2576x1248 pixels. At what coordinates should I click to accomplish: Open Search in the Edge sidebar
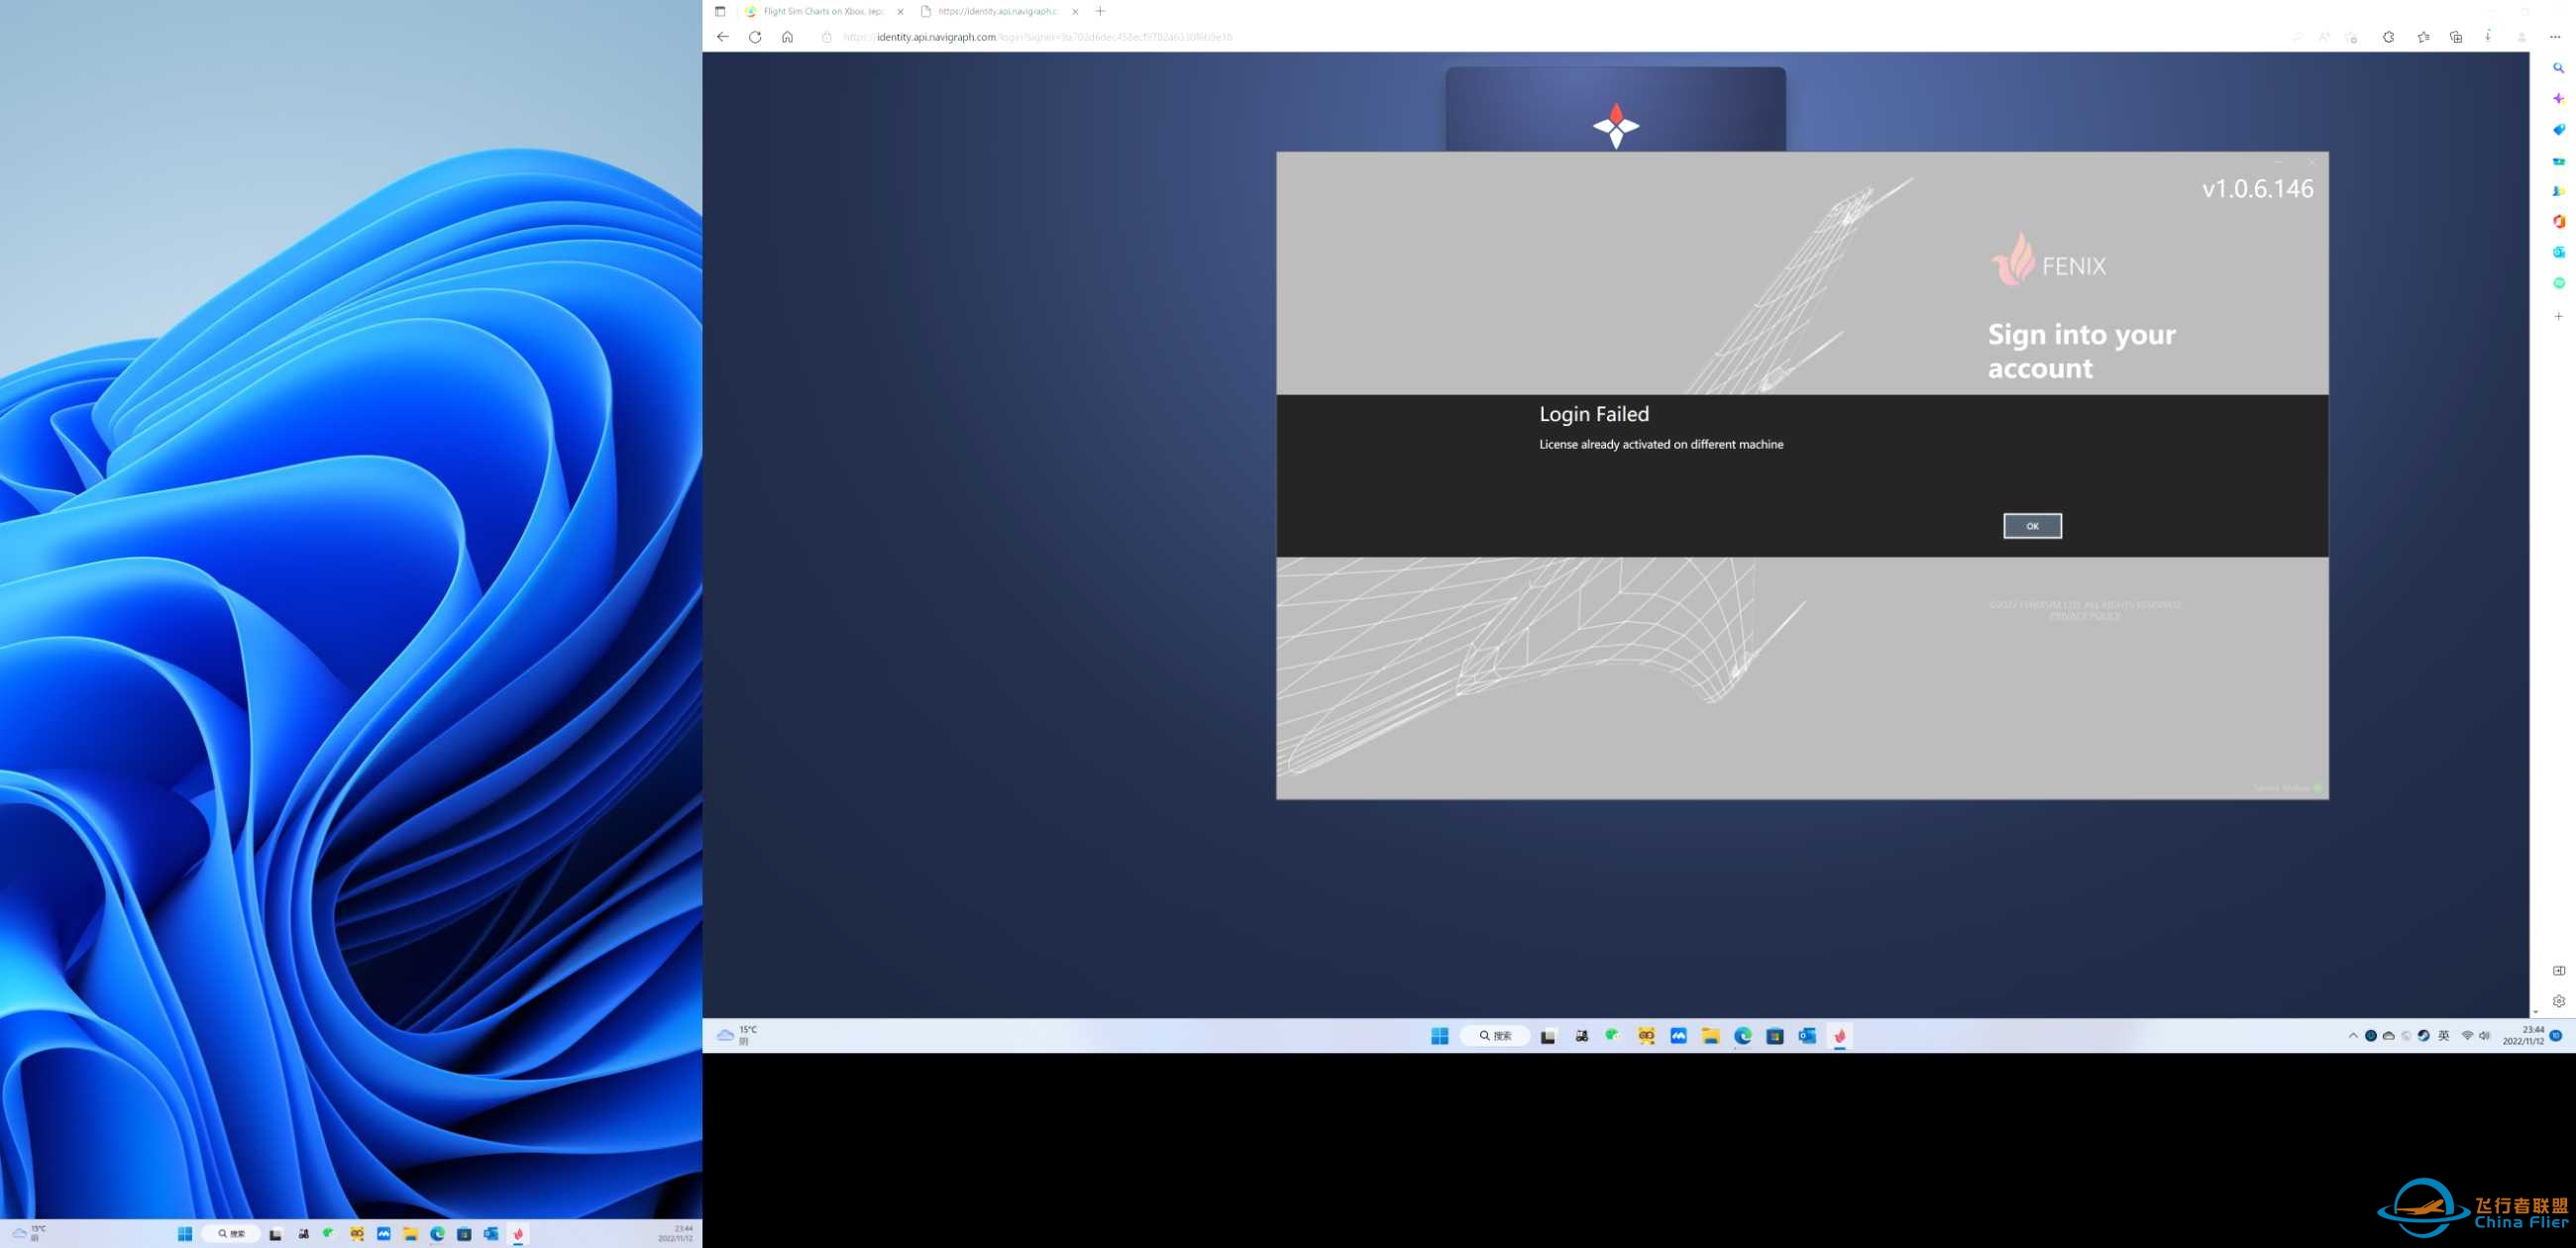pyautogui.click(x=2559, y=68)
